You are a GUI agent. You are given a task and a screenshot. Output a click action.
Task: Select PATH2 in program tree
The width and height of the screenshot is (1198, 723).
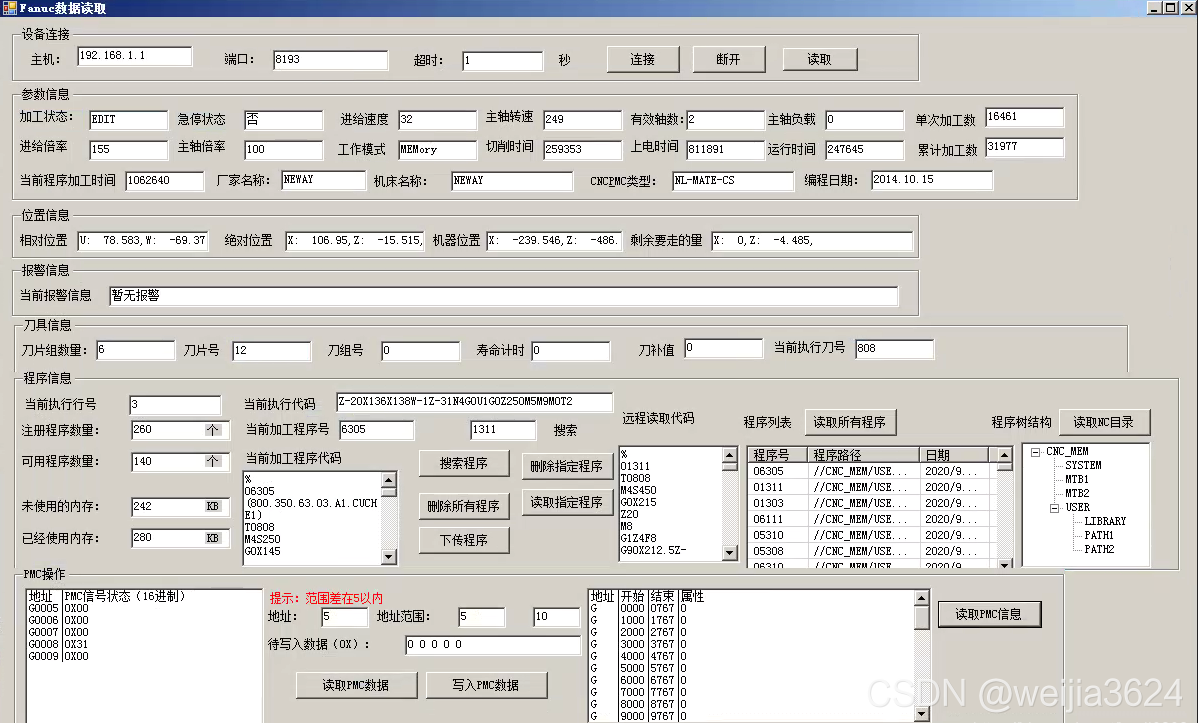click(1099, 550)
